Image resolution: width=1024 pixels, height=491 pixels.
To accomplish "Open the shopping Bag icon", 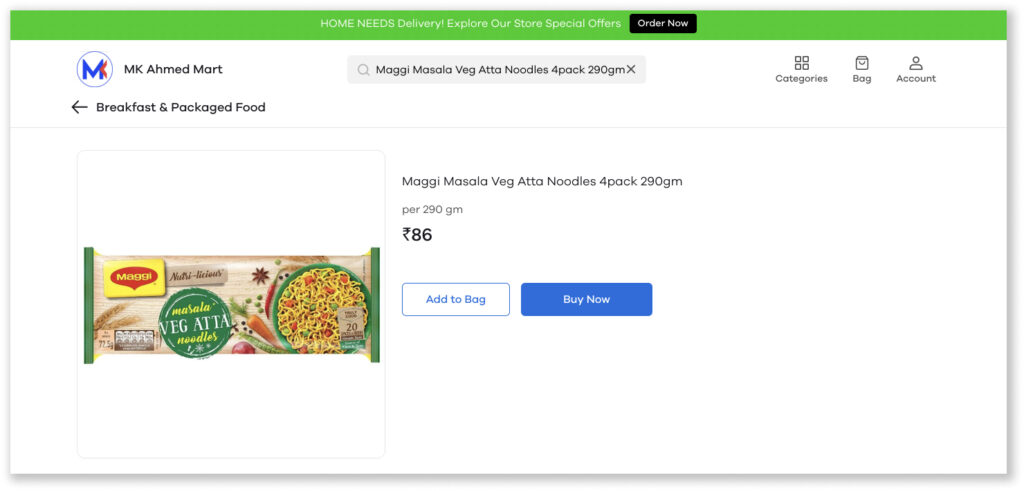I will (x=862, y=63).
